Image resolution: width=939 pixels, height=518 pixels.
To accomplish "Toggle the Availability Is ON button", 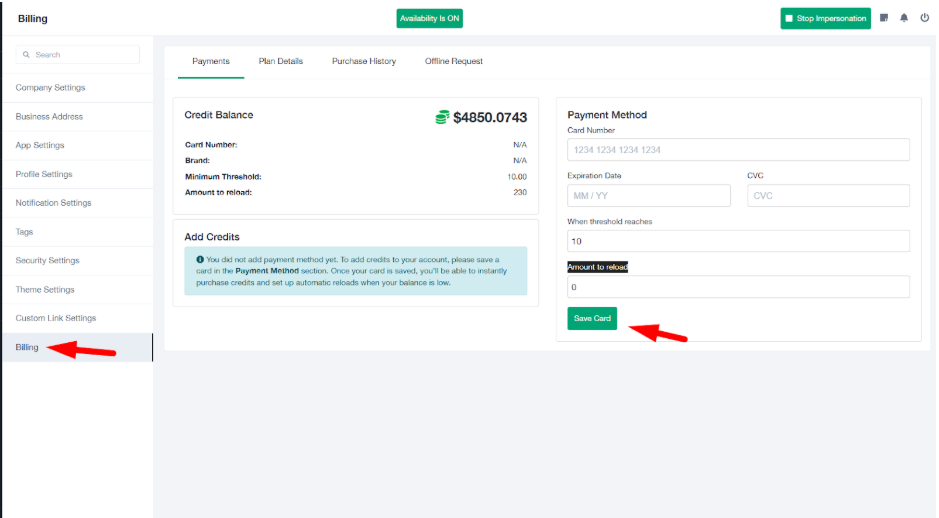I will [x=429, y=18].
